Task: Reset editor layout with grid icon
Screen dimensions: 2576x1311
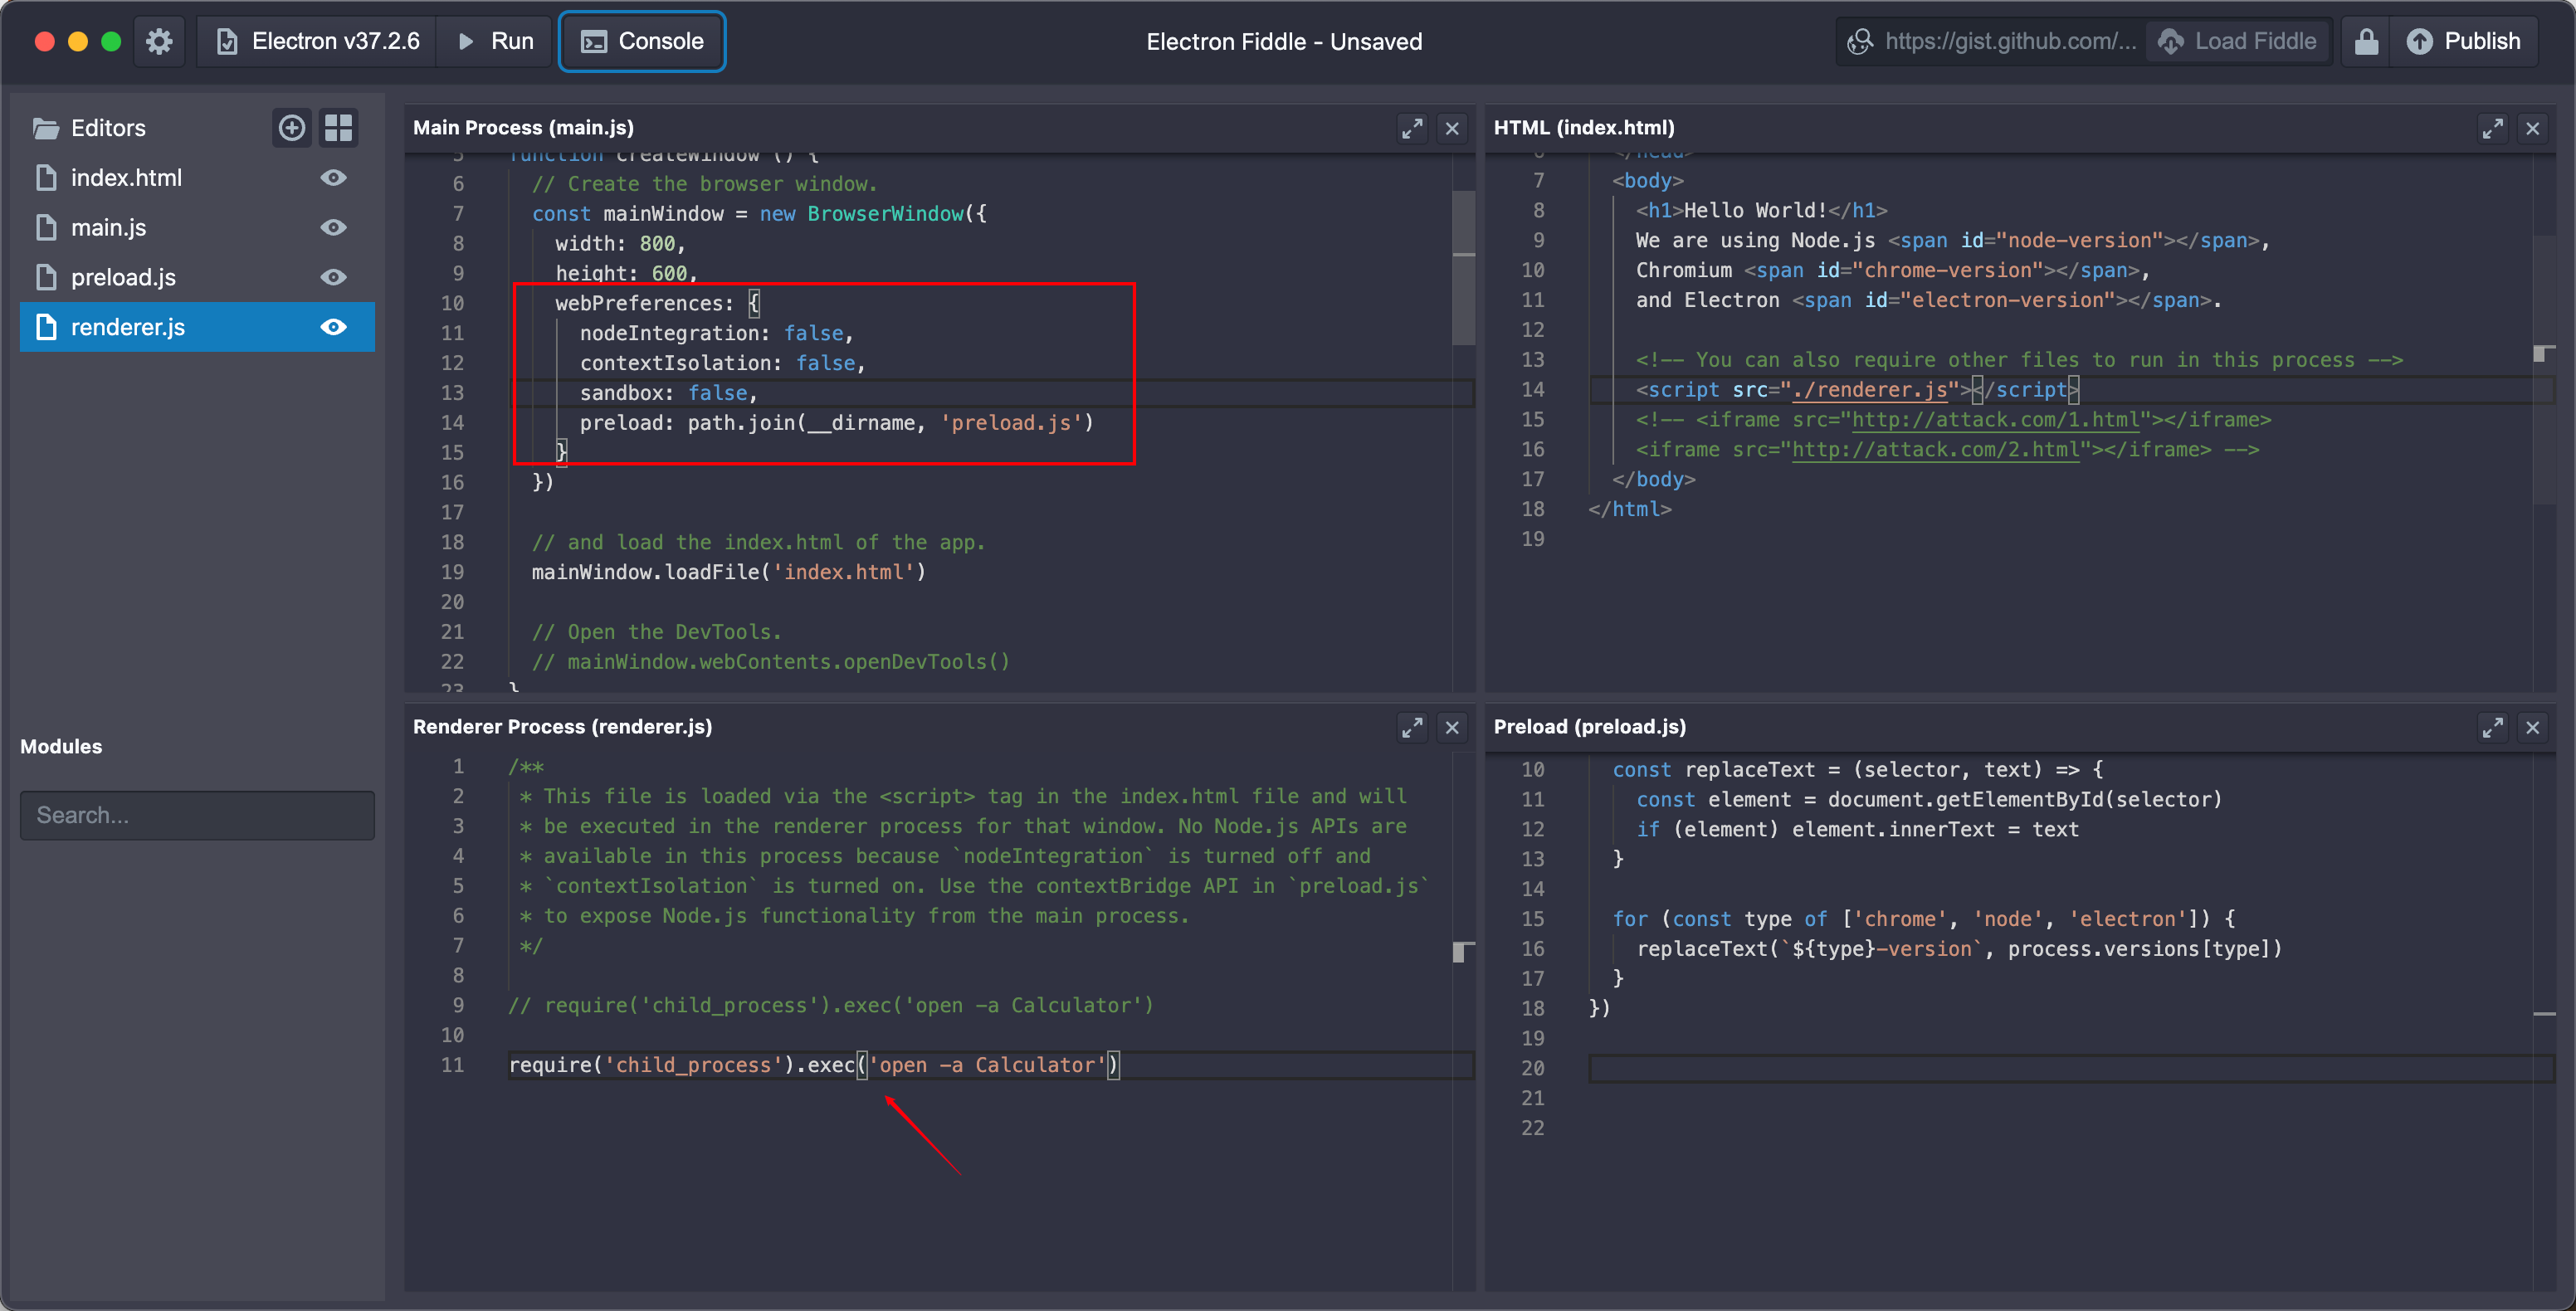Action: tap(339, 128)
